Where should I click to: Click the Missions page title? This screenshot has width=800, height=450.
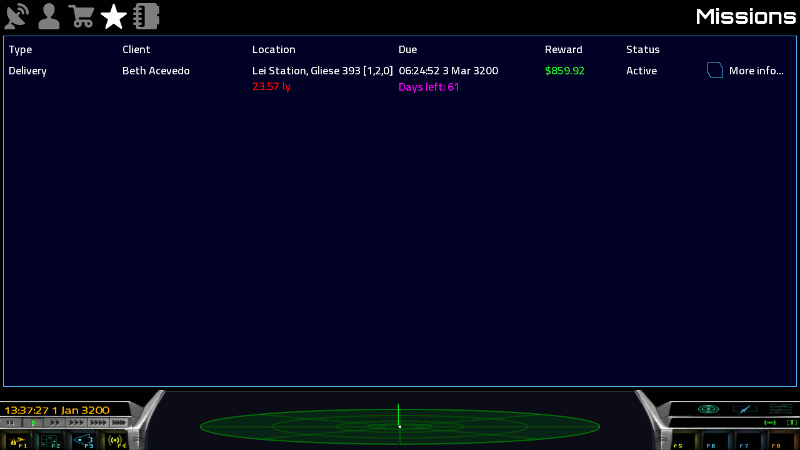point(746,16)
